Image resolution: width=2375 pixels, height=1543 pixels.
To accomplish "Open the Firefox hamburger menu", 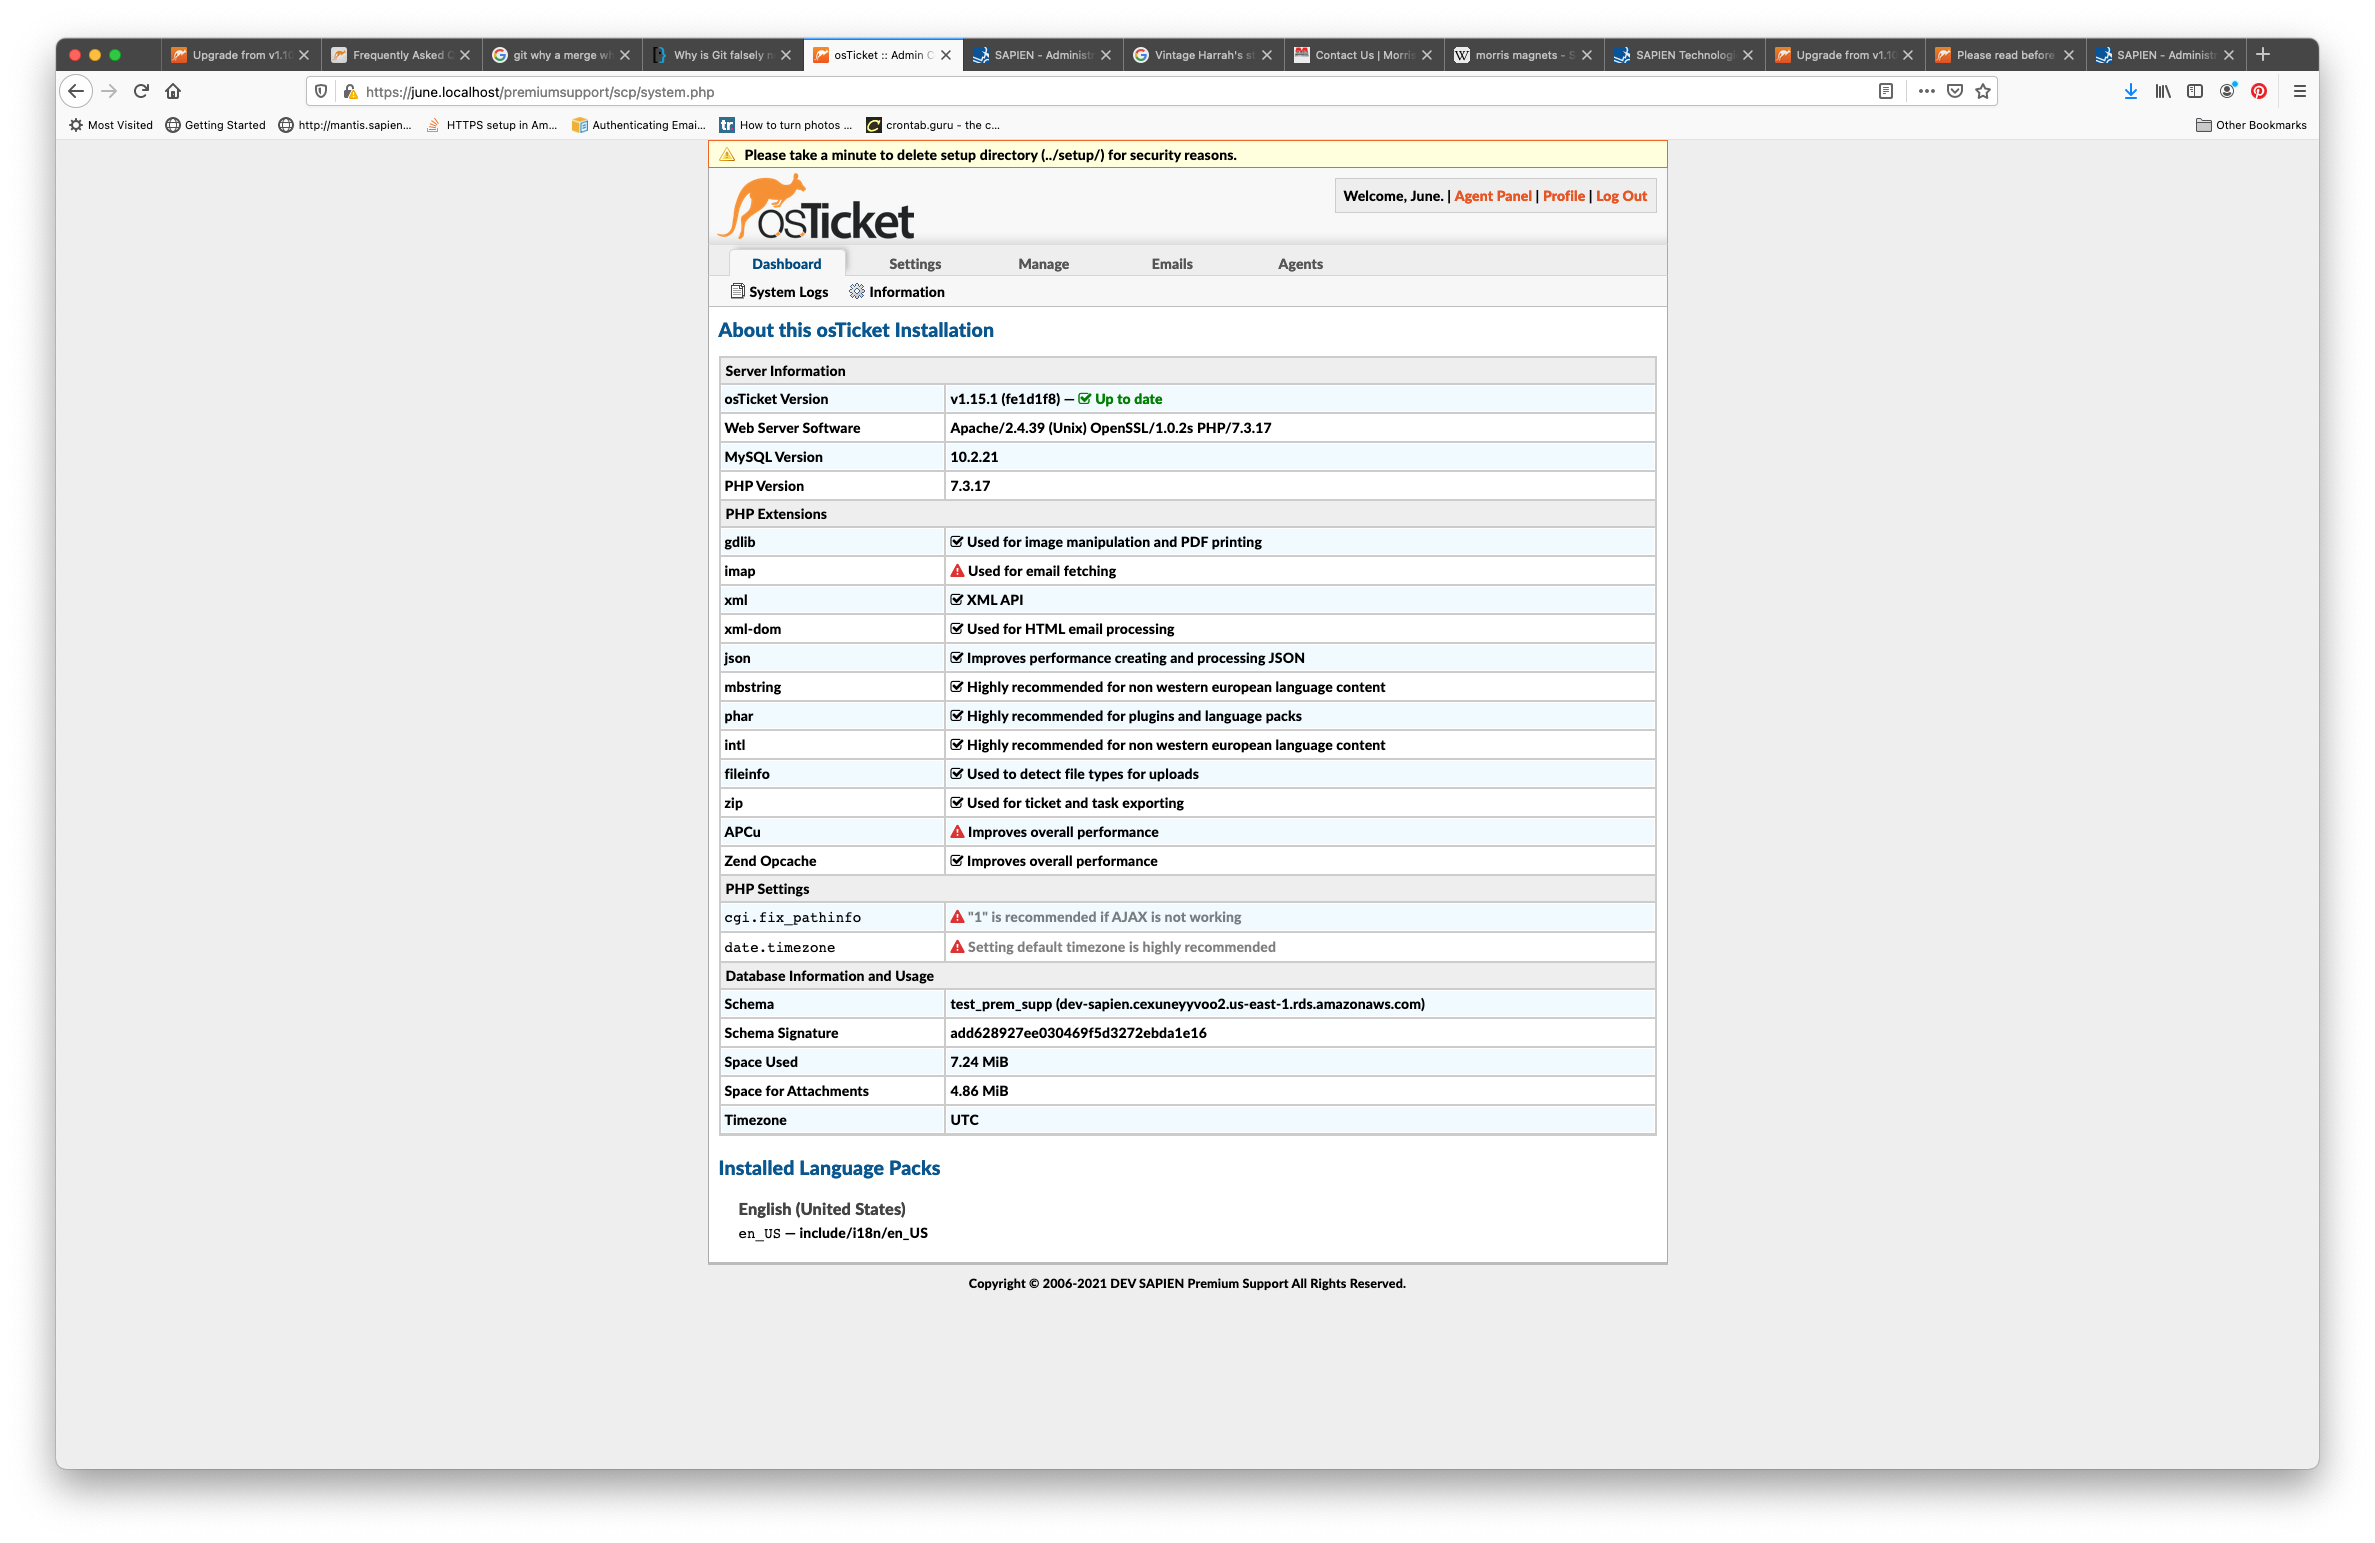I will pos(2300,91).
